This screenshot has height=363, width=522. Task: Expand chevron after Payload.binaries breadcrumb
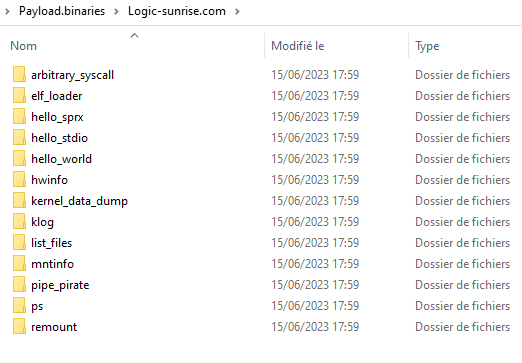click(116, 11)
